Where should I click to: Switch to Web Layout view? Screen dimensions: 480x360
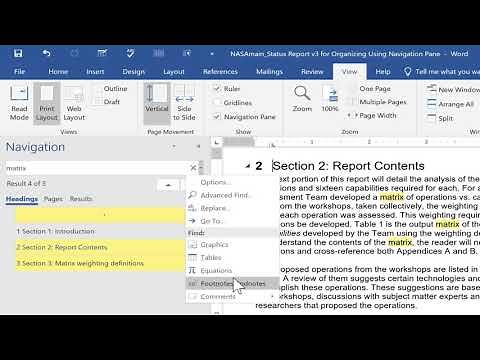[x=74, y=103]
